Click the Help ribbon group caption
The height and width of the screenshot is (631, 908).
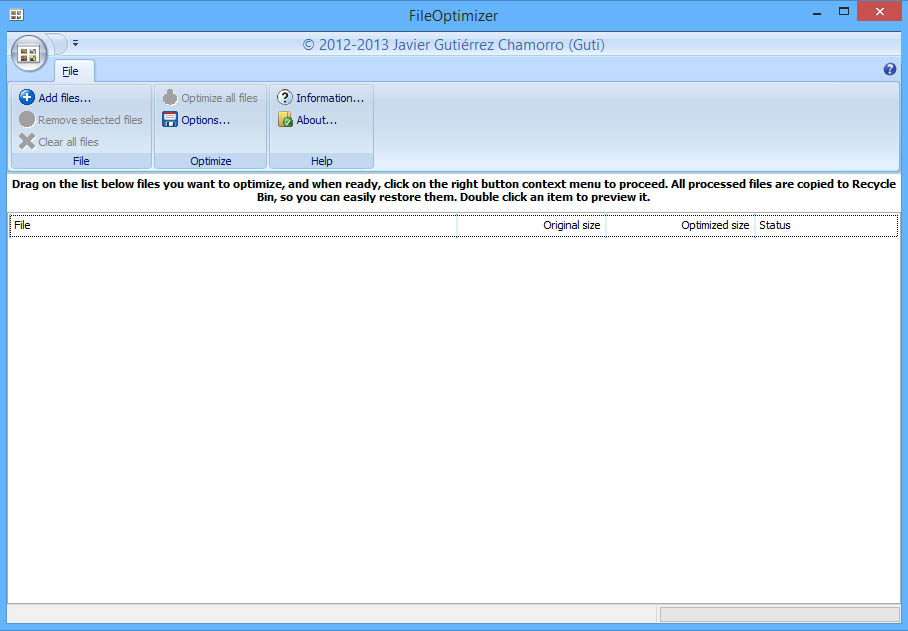point(321,161)
